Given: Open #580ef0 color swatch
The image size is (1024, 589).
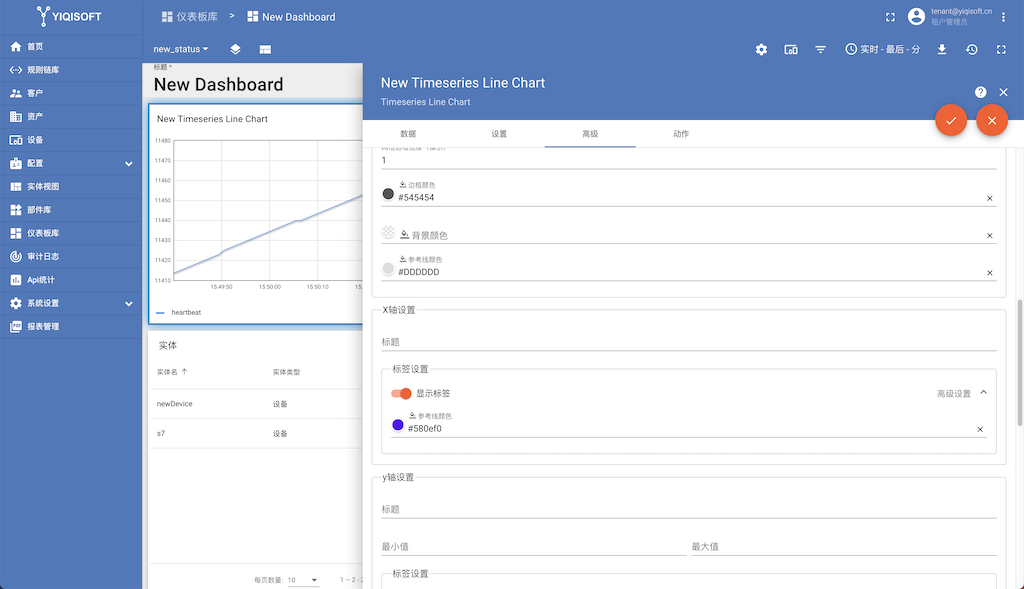Looking at the screenshot, I should click(398, 425).
